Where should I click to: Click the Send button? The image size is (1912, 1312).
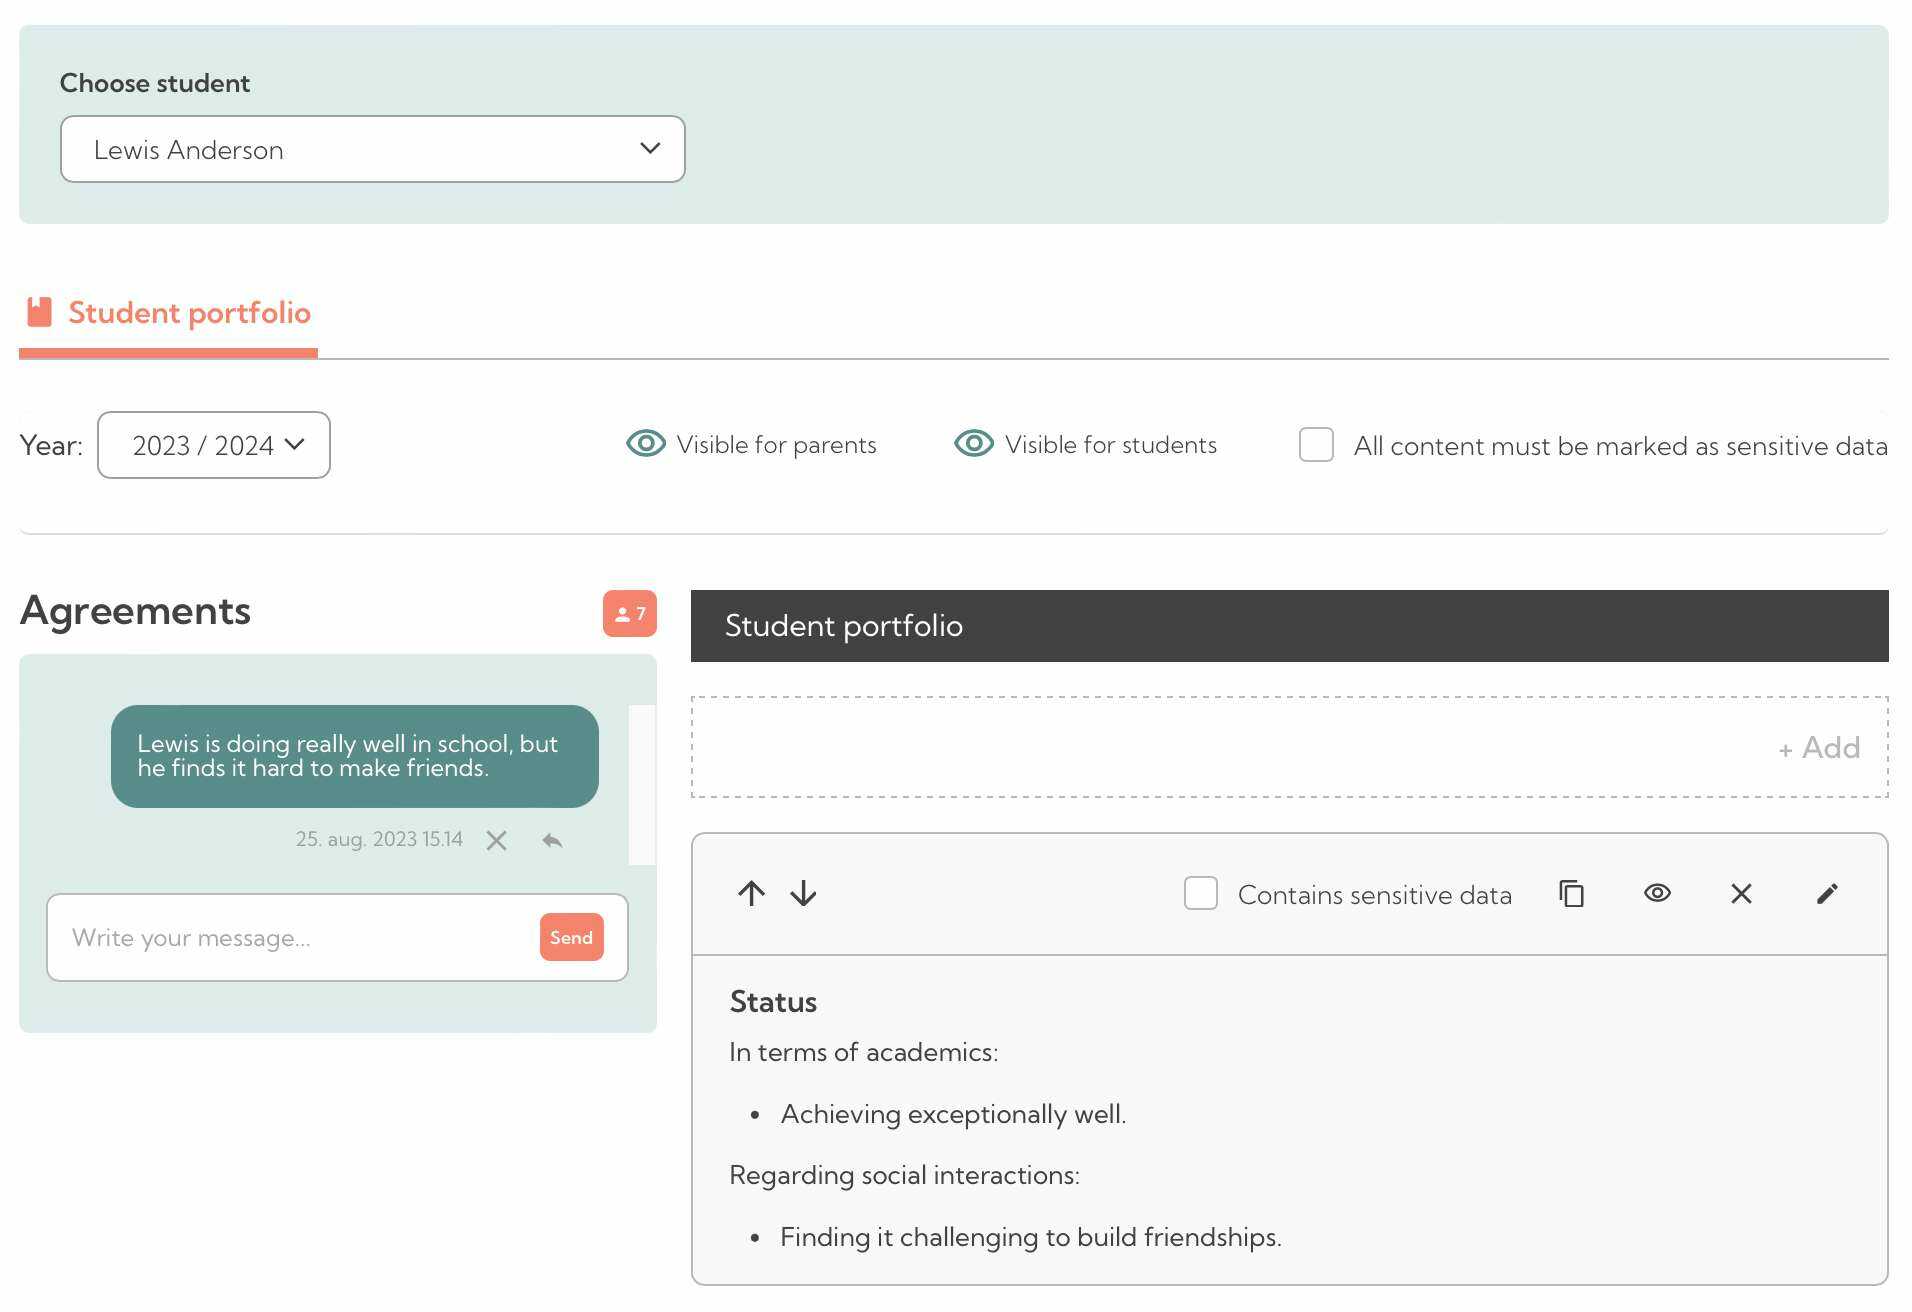pos(570,937)
